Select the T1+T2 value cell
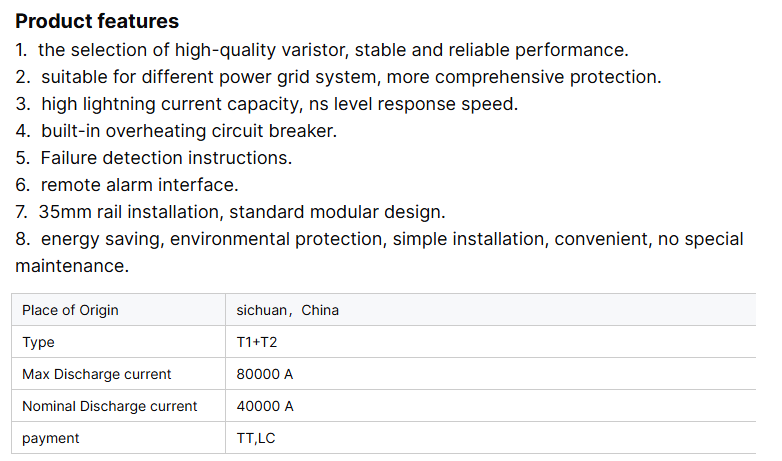 tap(256, 342)
